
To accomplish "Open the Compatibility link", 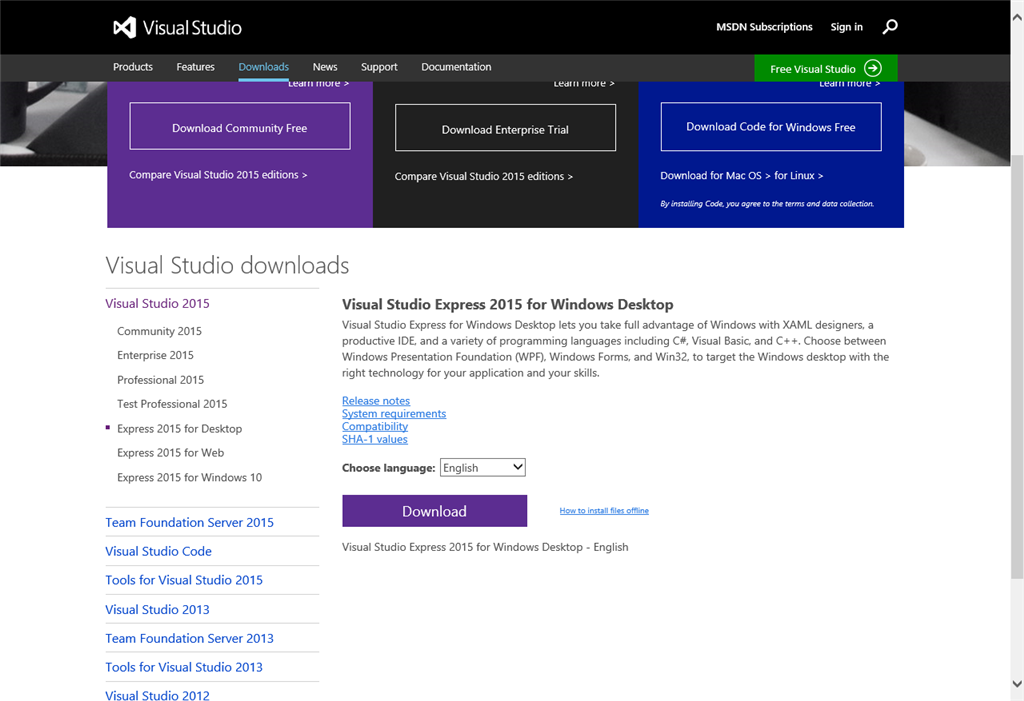I will point(375,426).
